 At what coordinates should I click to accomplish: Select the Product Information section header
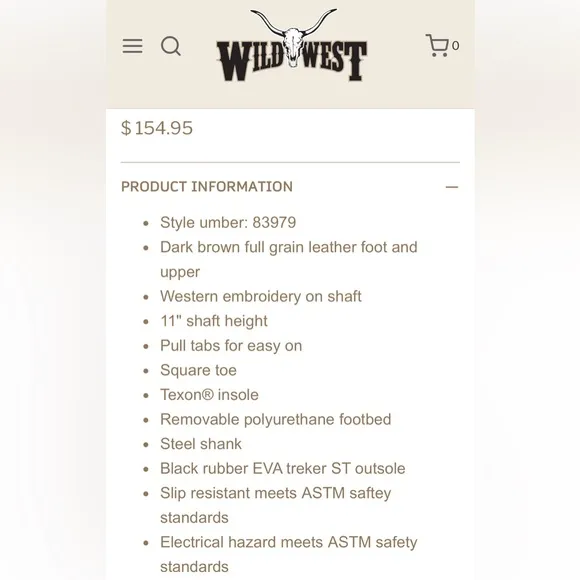click(x=207, y=186)
